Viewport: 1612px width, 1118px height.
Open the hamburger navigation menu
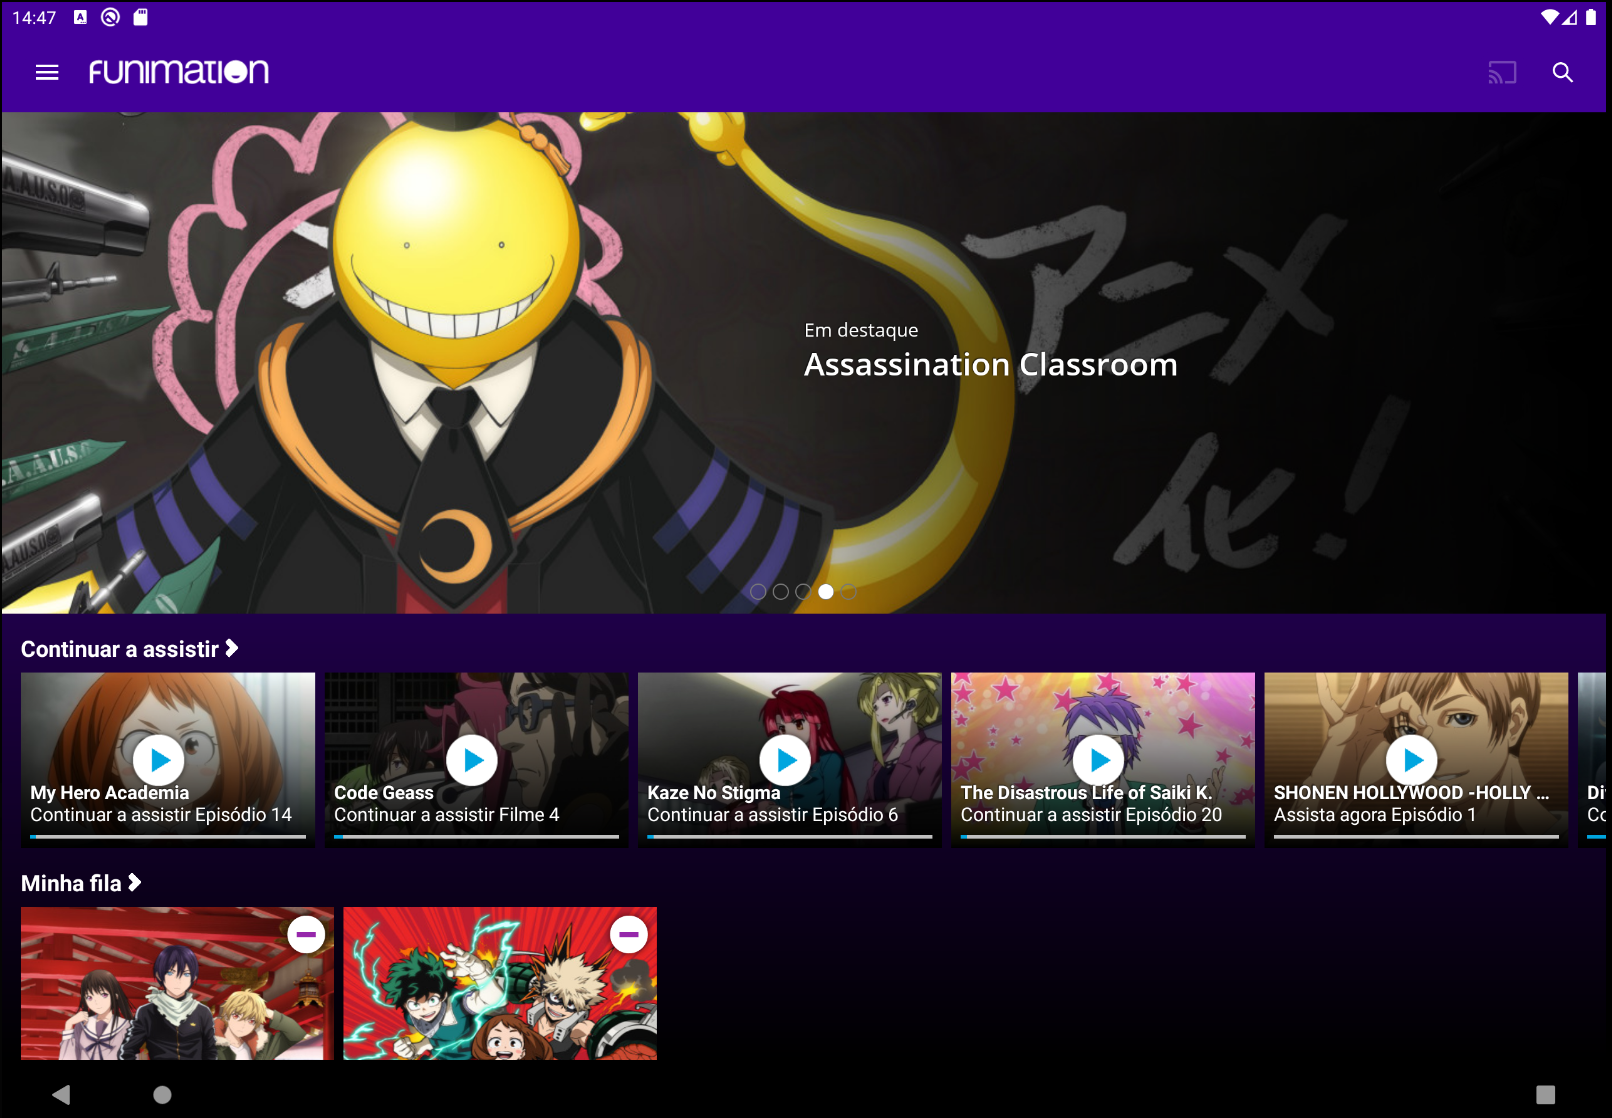click(47, 72)
